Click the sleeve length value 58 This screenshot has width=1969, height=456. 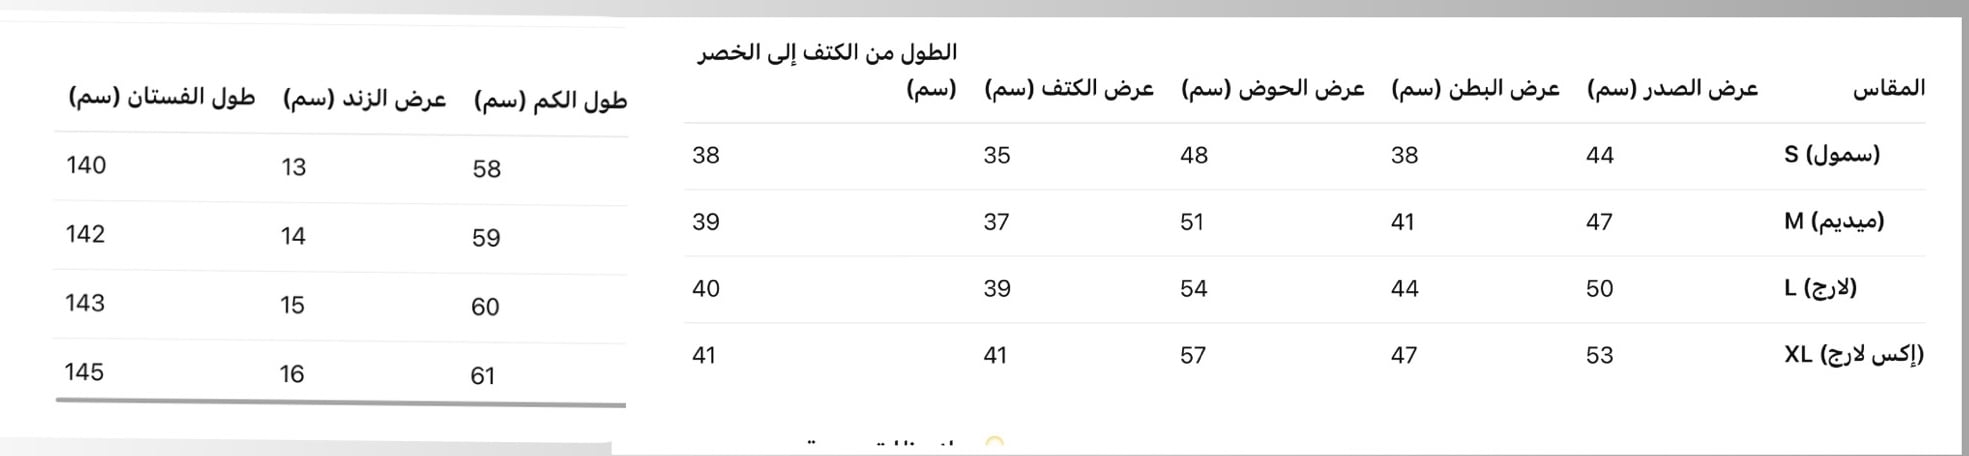tap(487, 169)
